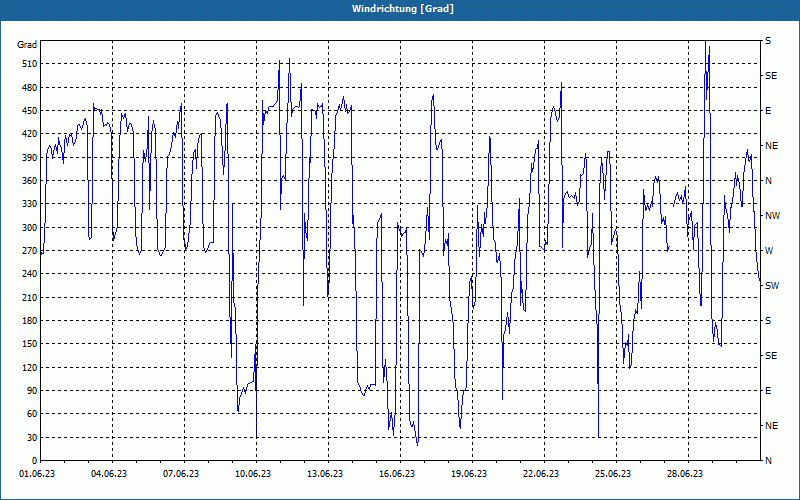
Task: Select the 210 y-axis value
Action: click(29, 297)
